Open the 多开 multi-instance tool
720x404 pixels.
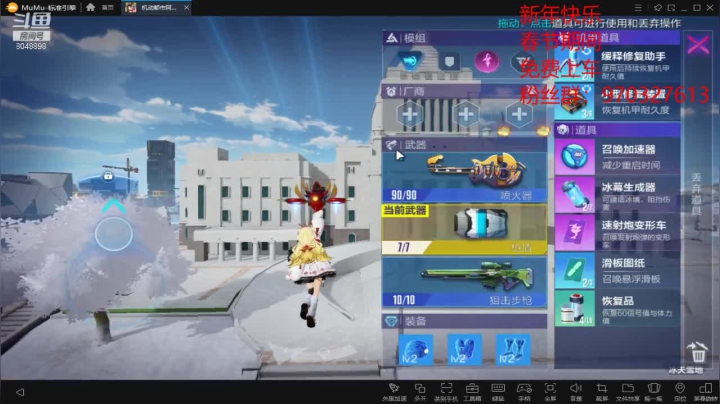pyautogui.click(x=420, y=392)
